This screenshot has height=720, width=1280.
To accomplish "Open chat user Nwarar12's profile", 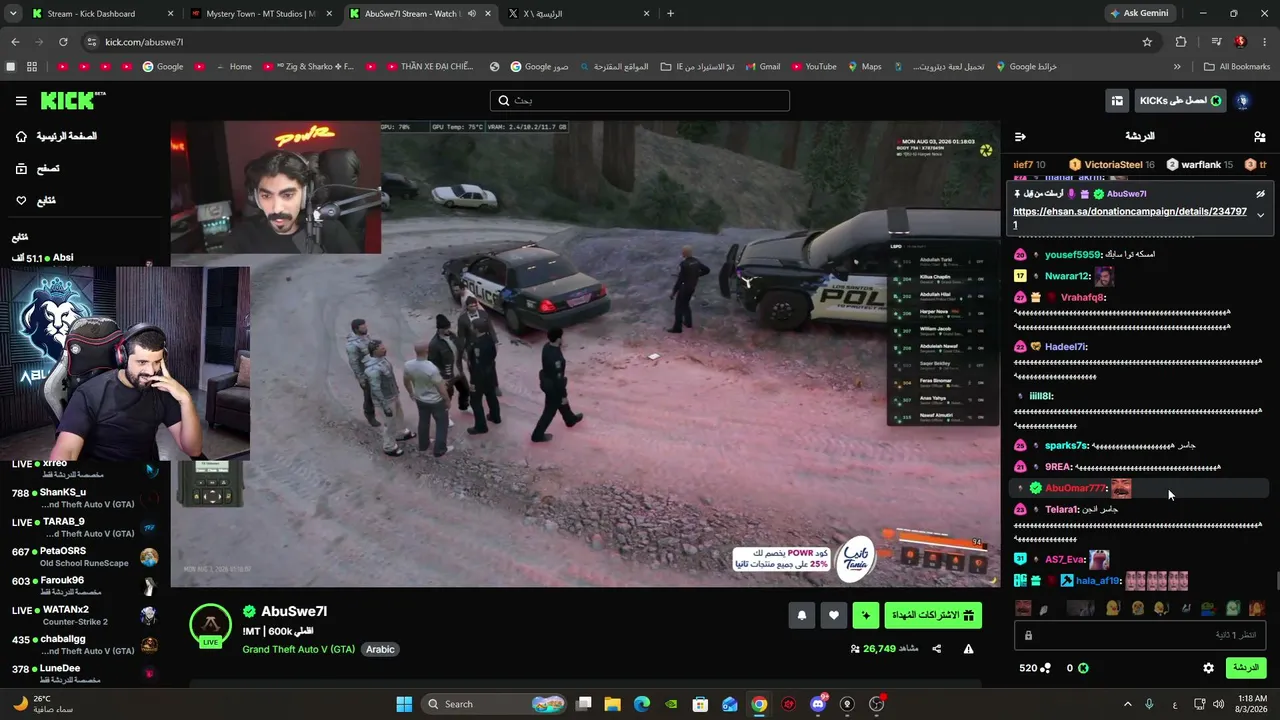I will click(1067, 276).
